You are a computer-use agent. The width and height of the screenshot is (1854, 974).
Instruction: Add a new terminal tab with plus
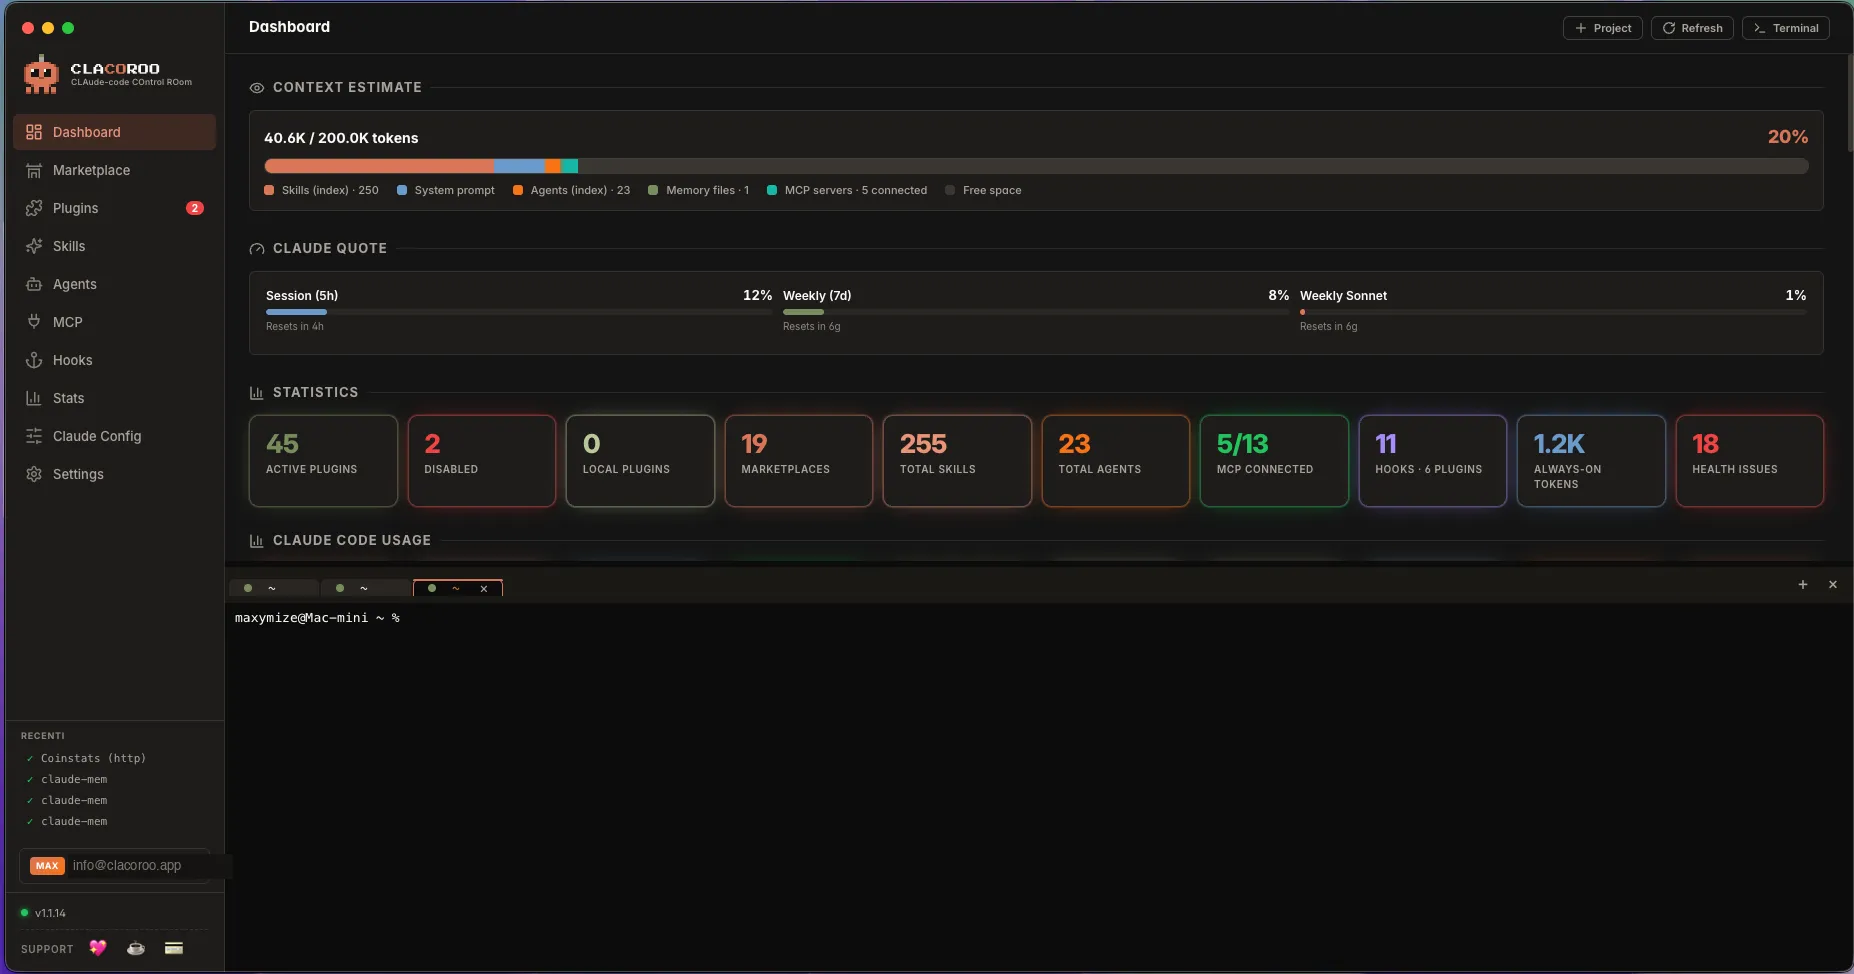coord(1803,585)
